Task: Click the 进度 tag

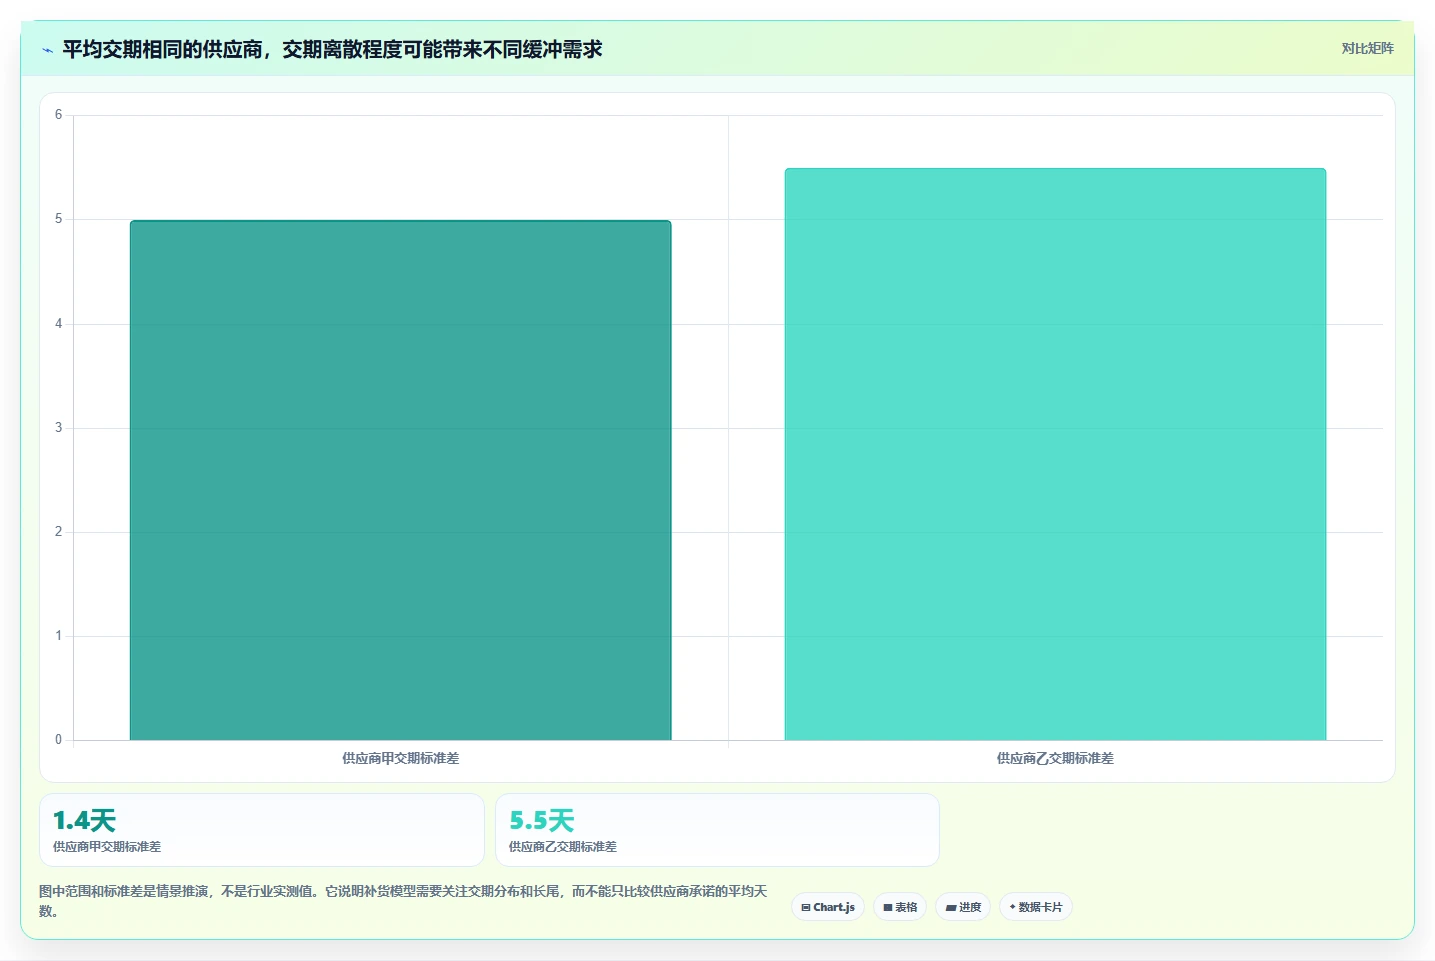Action: [963, 907]
